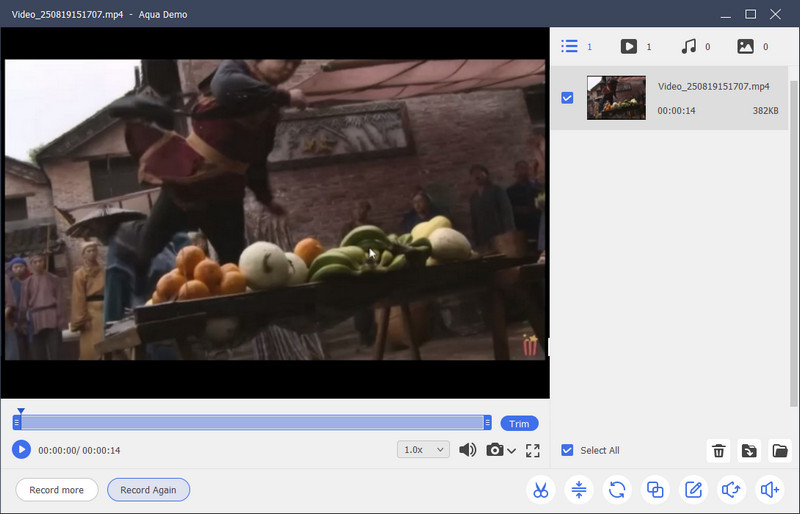Click the Record Again button
This screenshot has height=514, width=800.
click(x=148, y=490)
